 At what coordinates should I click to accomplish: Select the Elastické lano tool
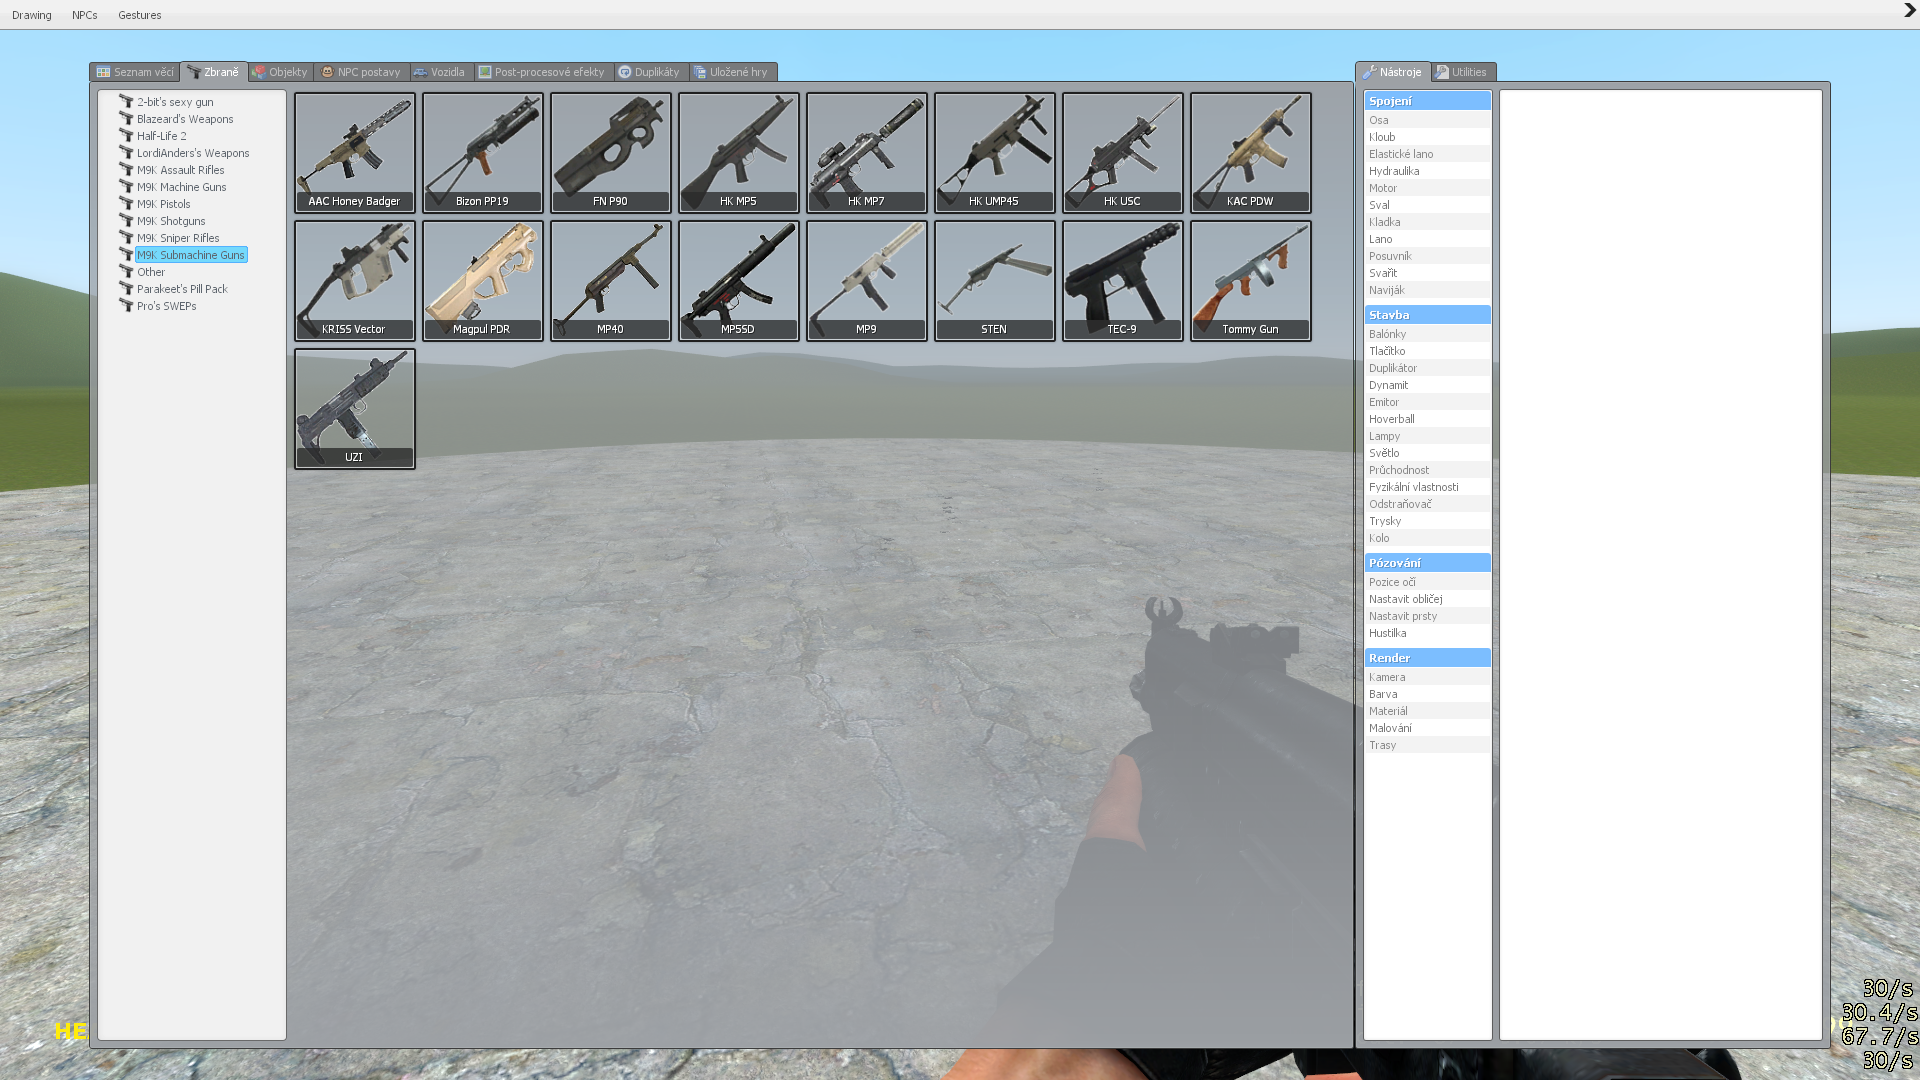1427,154
